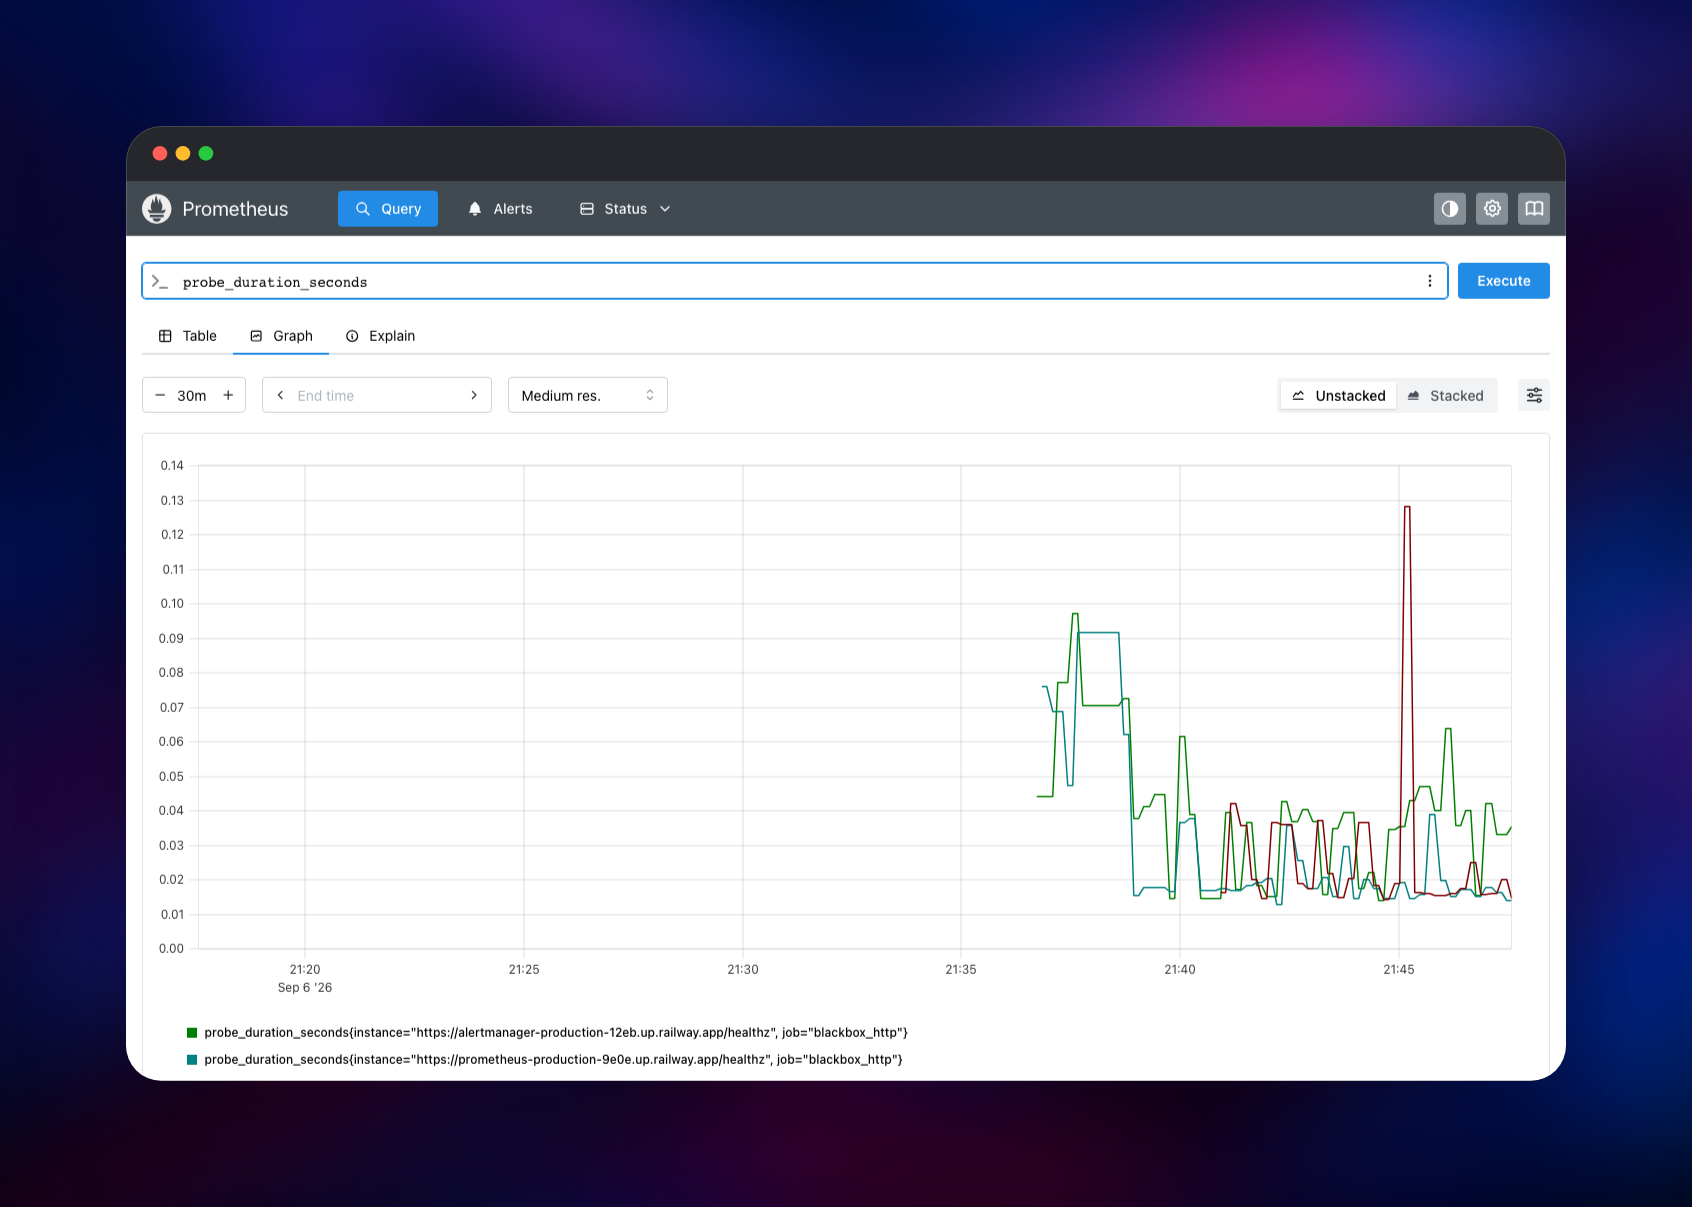The image size is (1692, 1207).
Task: Open the Query page
Action: point(388,209)
